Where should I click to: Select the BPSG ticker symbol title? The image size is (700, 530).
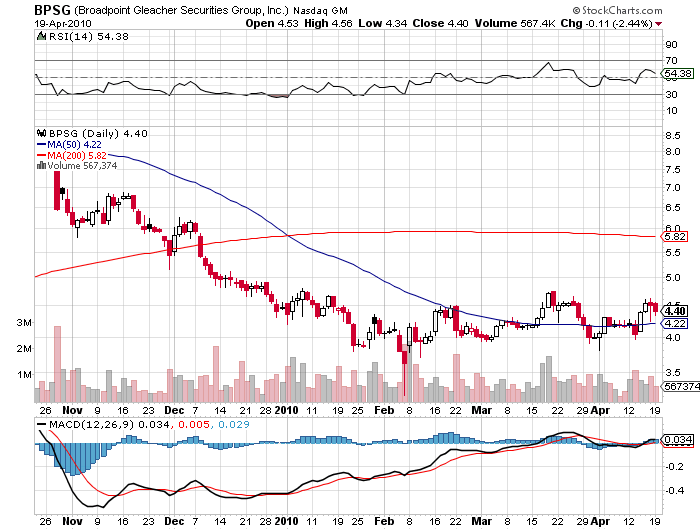point(53,10)
